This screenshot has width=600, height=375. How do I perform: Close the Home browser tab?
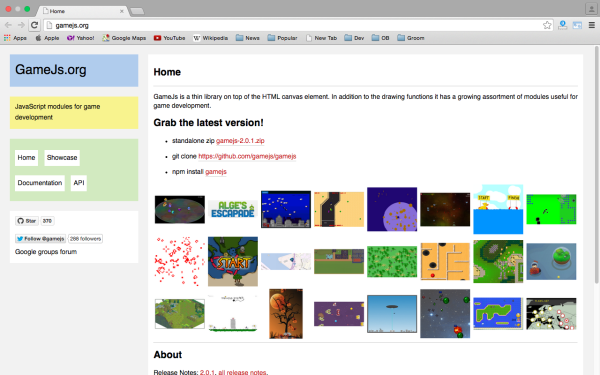tap(122, 11)
